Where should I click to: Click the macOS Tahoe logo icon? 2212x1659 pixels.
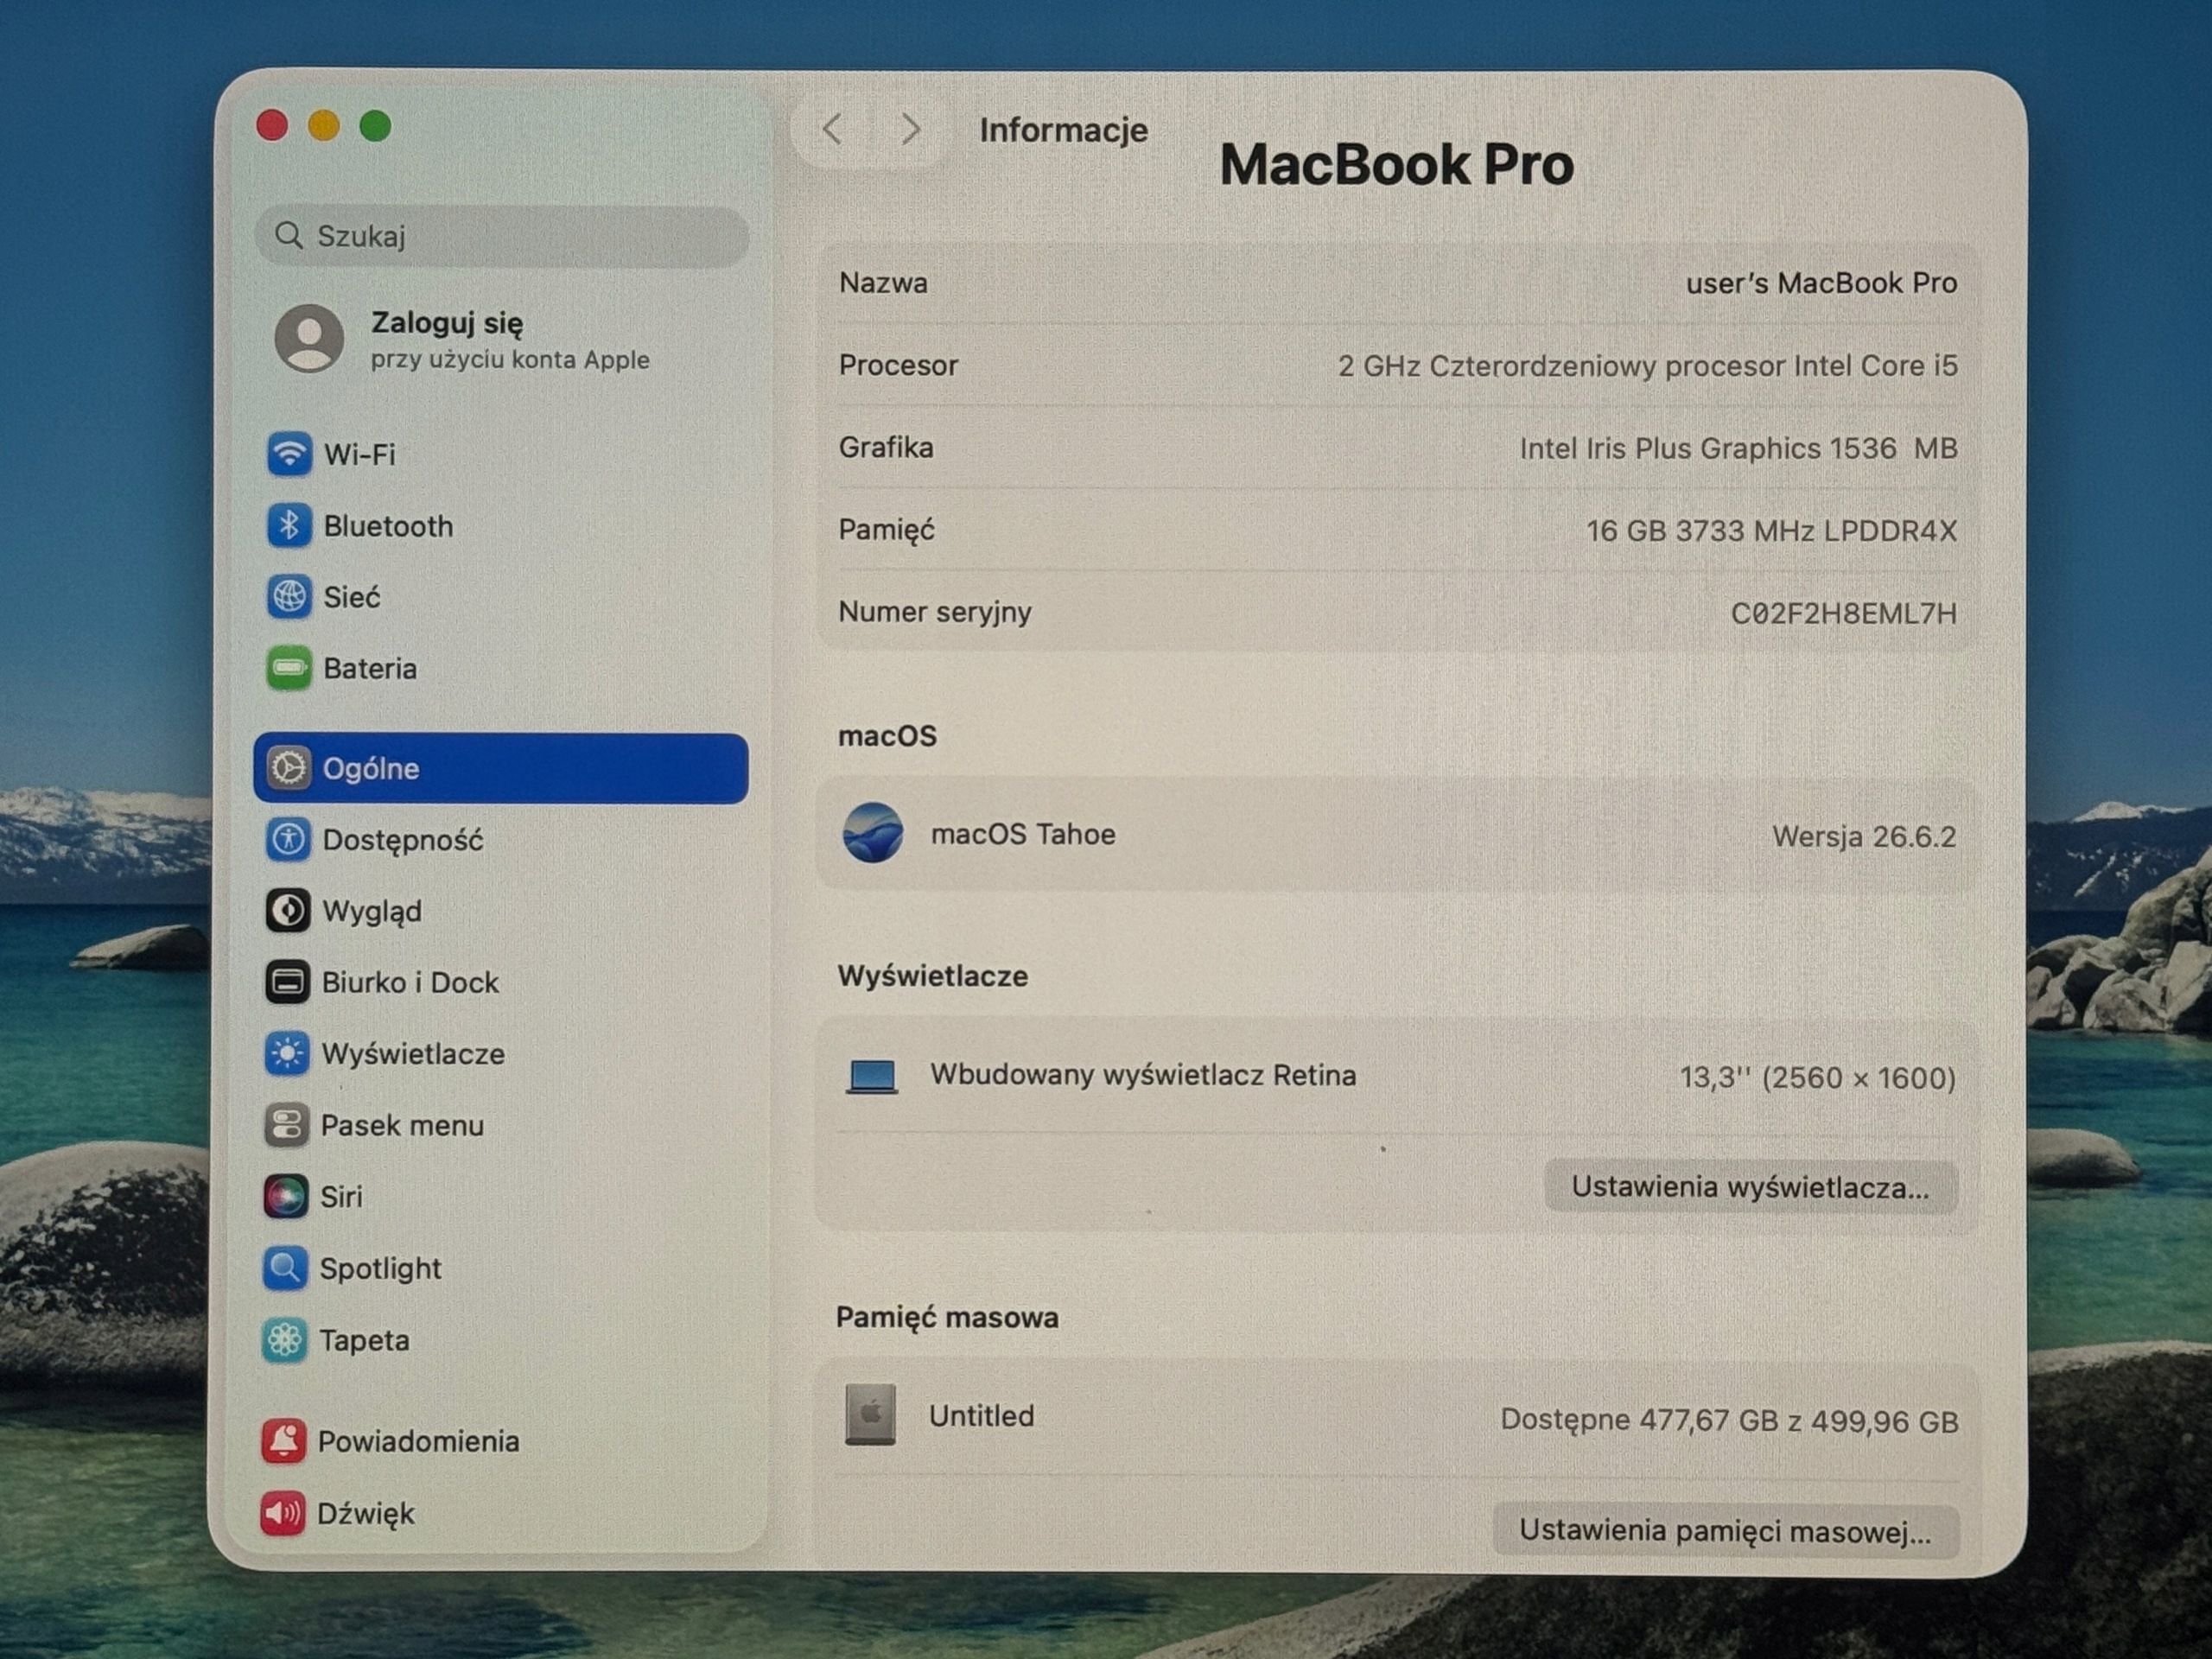pyautogui.click(x=873, y=833)
